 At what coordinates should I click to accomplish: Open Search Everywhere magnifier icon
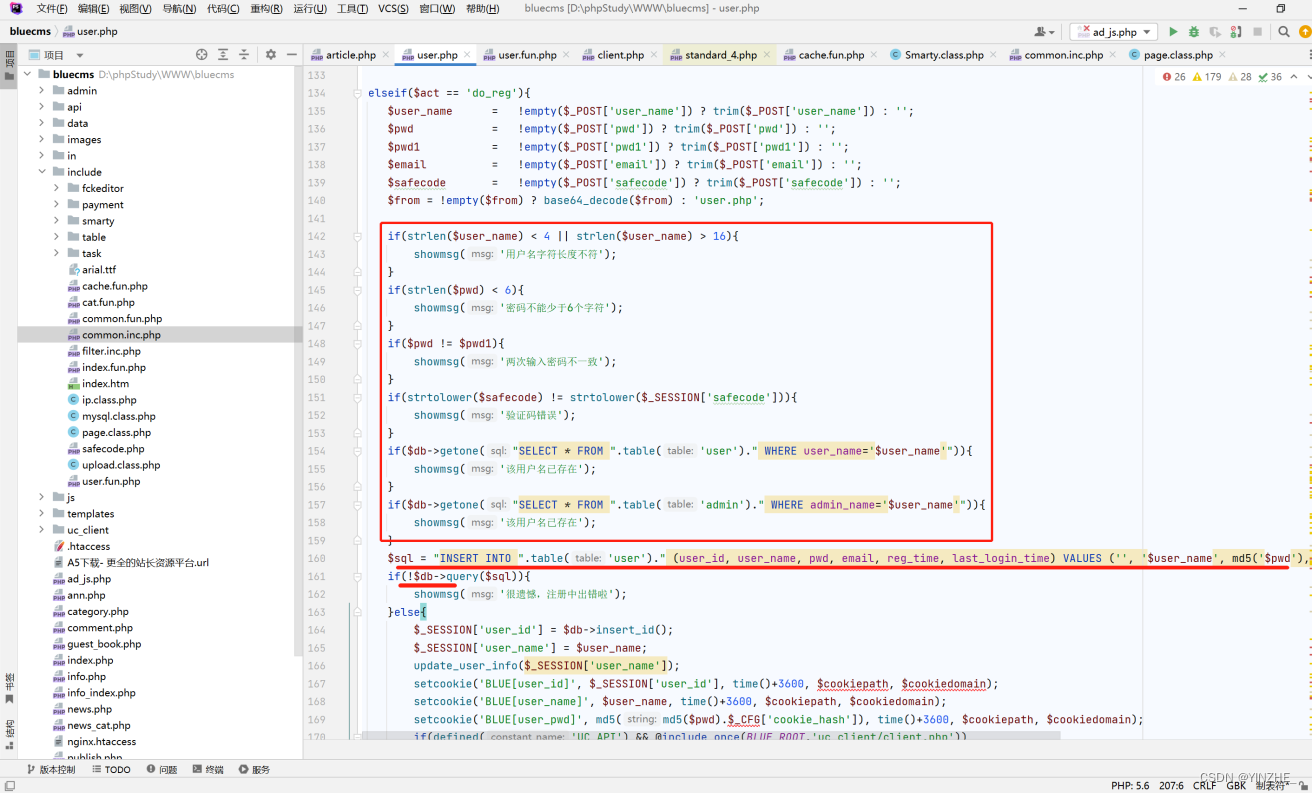click(1284, 32)
